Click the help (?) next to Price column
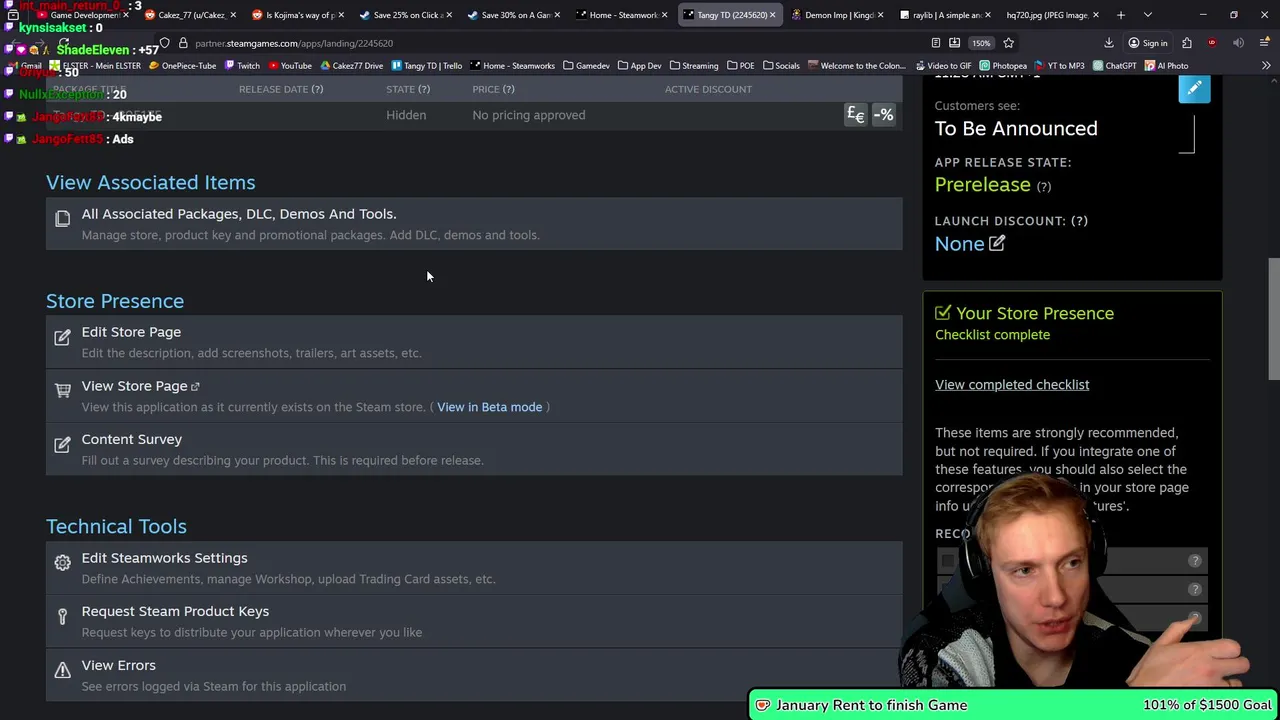Screen dimensions: 1280x720 508,89
